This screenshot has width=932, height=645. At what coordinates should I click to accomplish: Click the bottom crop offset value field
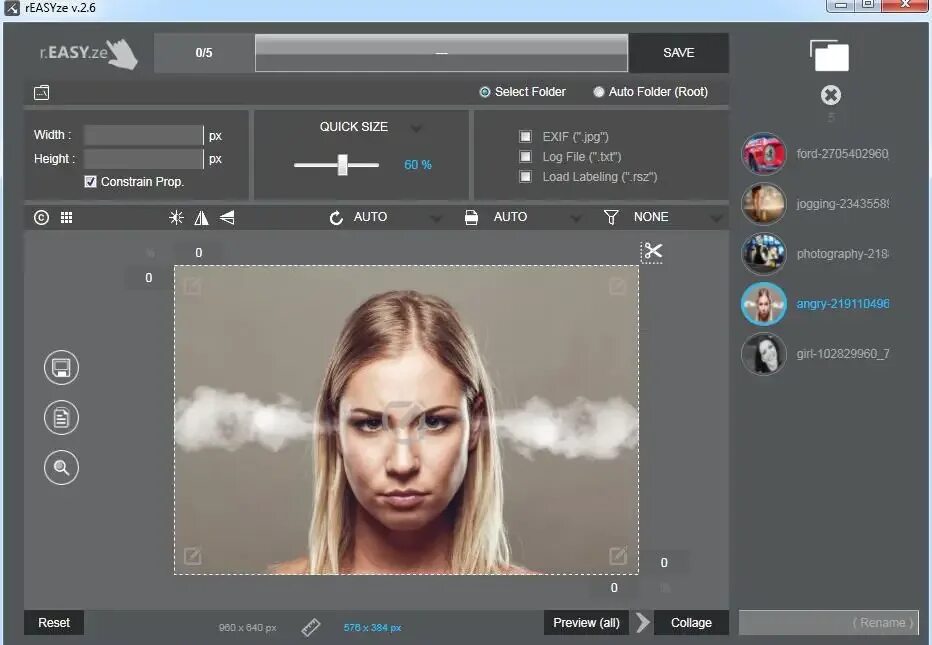tap(614, 587)
